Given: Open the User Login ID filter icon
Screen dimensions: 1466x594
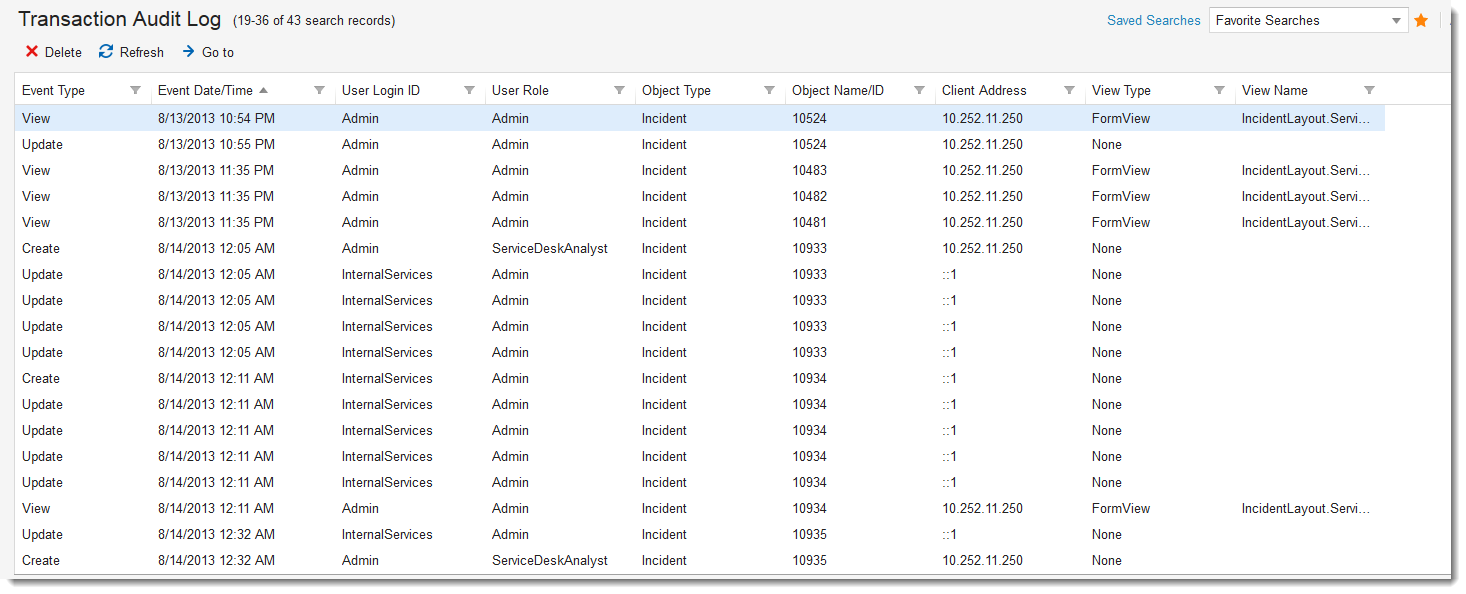Looking at the screenshot, I should 469,90.
